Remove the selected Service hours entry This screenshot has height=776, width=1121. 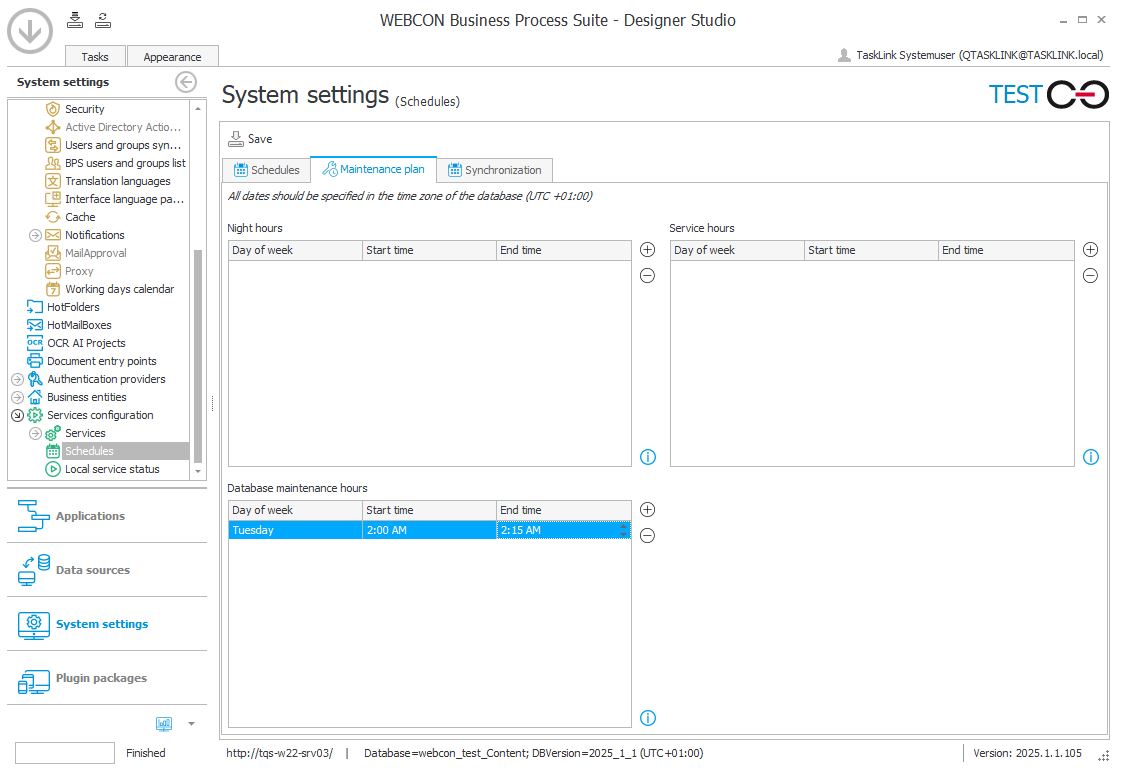click(x=1090, y=275)
